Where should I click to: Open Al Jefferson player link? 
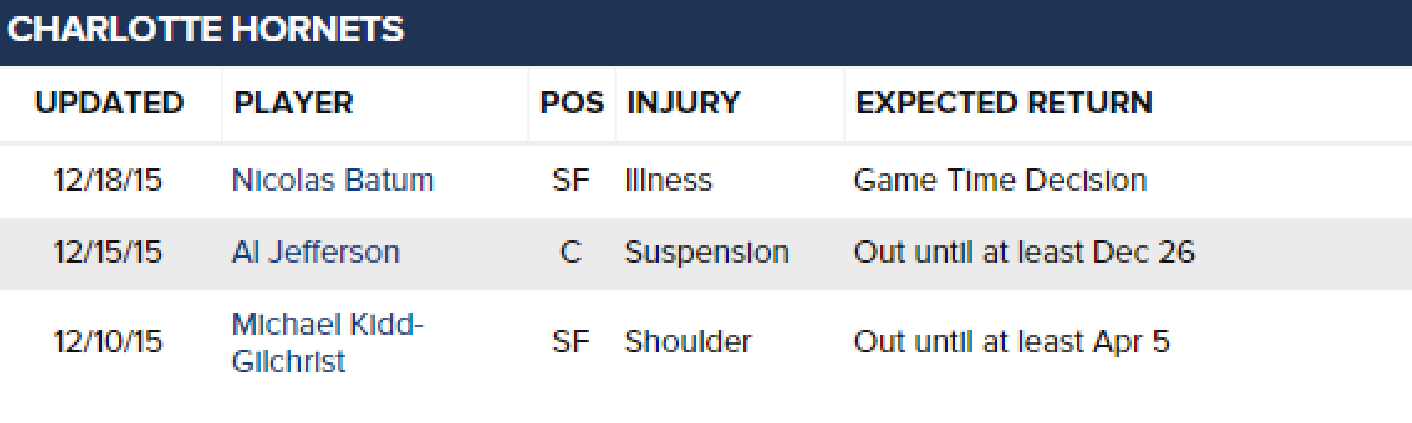(x=316, y=252)
